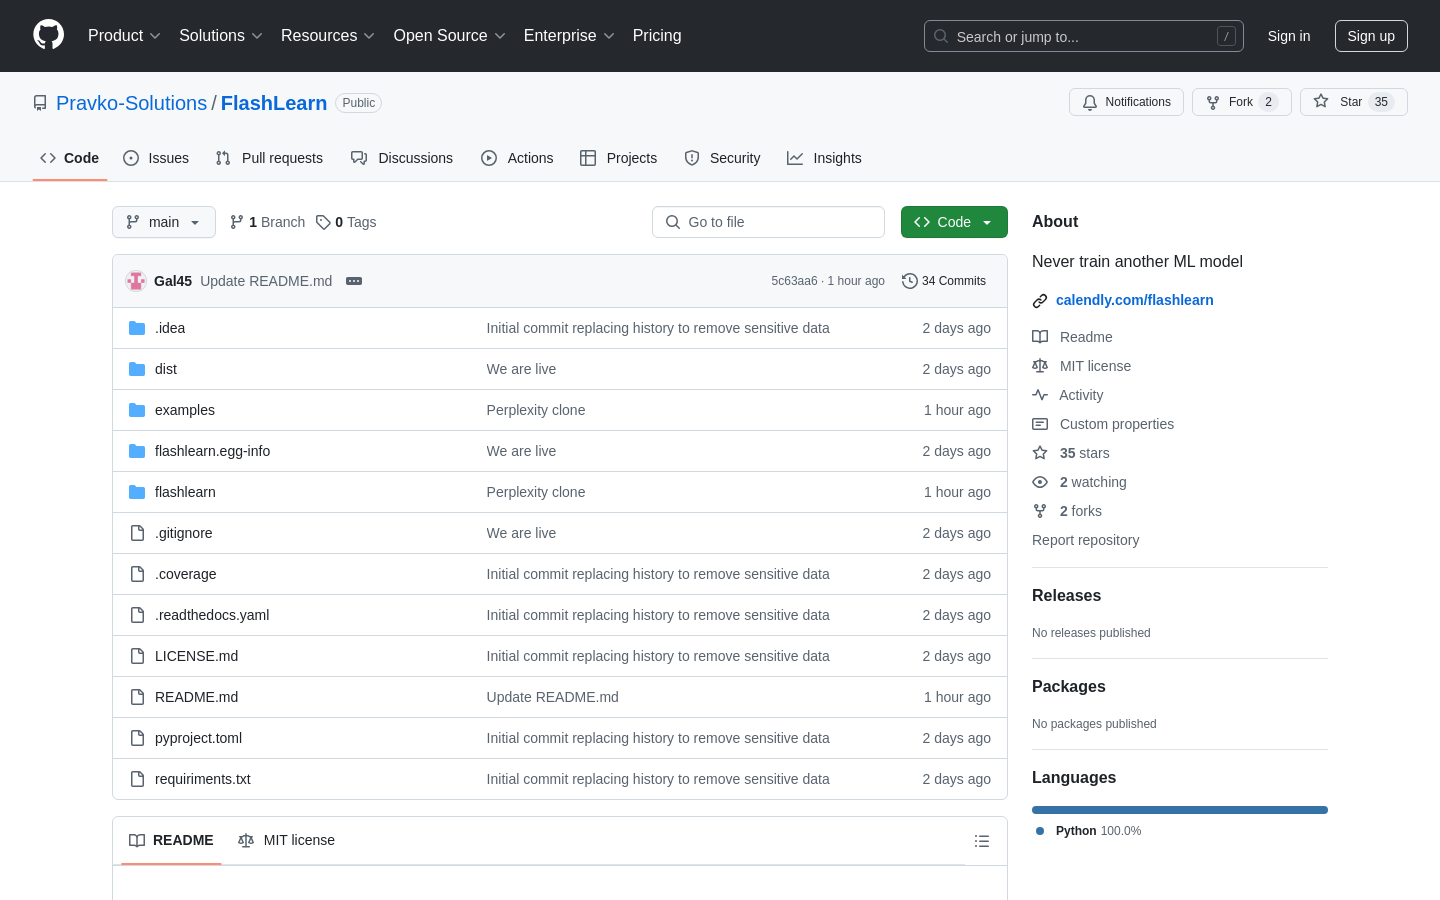The width and height of the screenshot is (1440, 900).
Task: Click the Sign up button
Action: [x=1371, y=36]
